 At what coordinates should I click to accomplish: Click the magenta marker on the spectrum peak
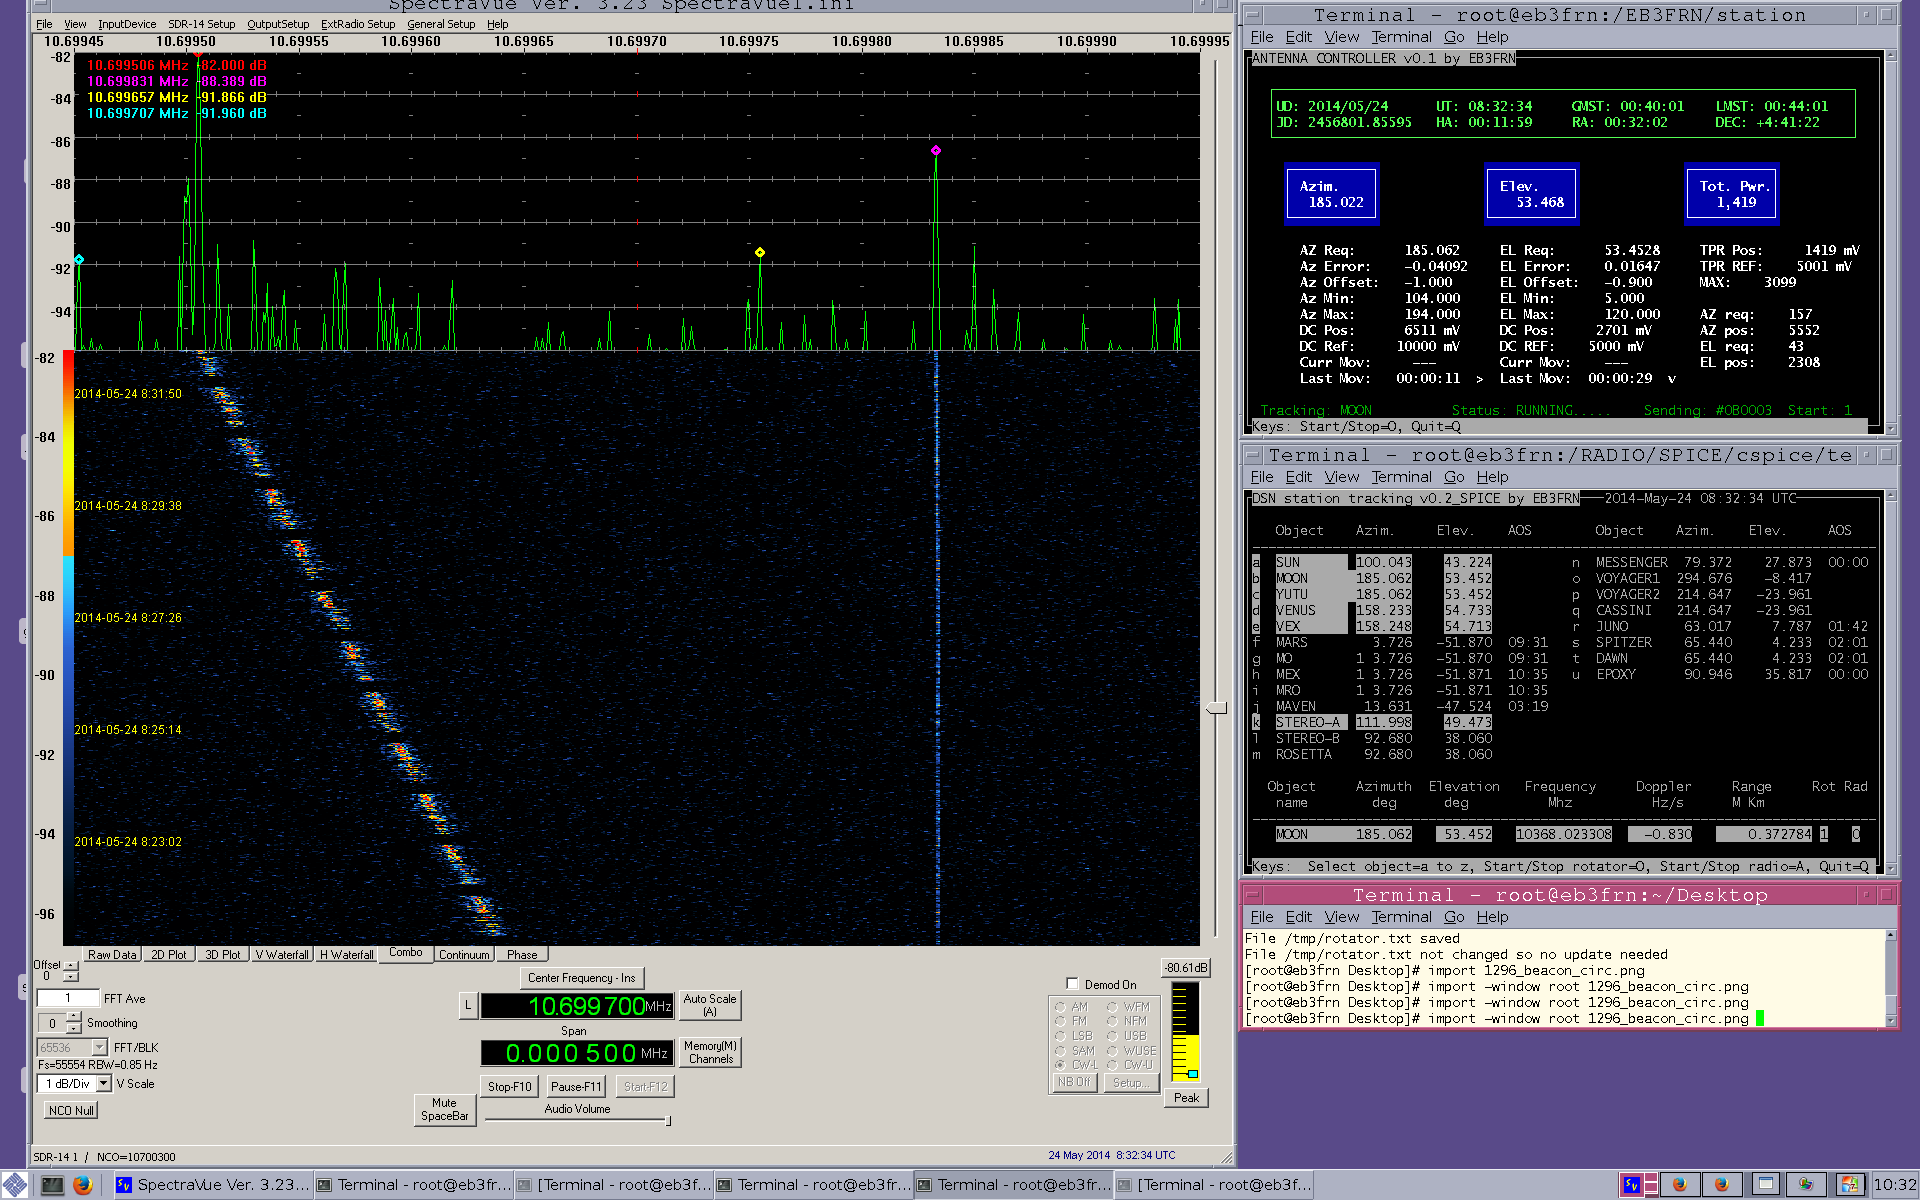click(935, 151)
